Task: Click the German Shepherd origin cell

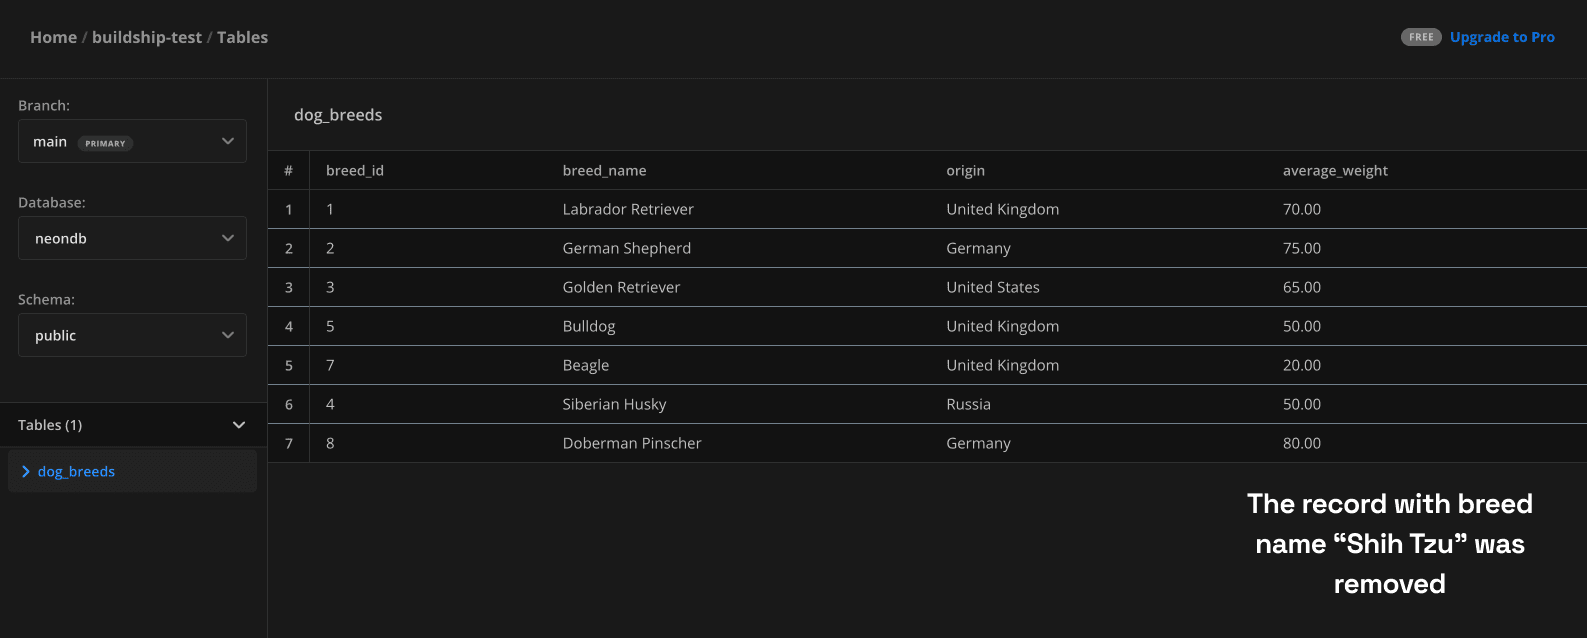Action: coord(978,248)
